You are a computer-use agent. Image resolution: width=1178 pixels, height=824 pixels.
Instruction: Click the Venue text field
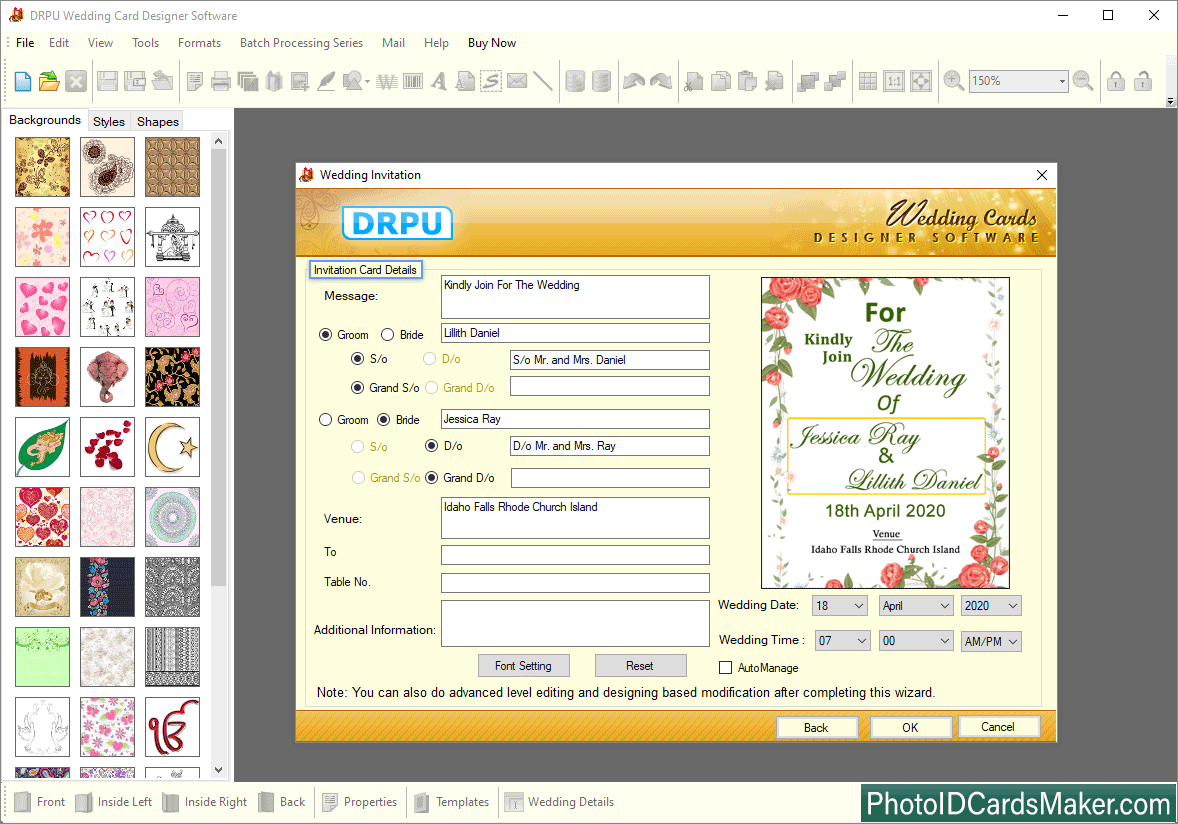point(575,518)
